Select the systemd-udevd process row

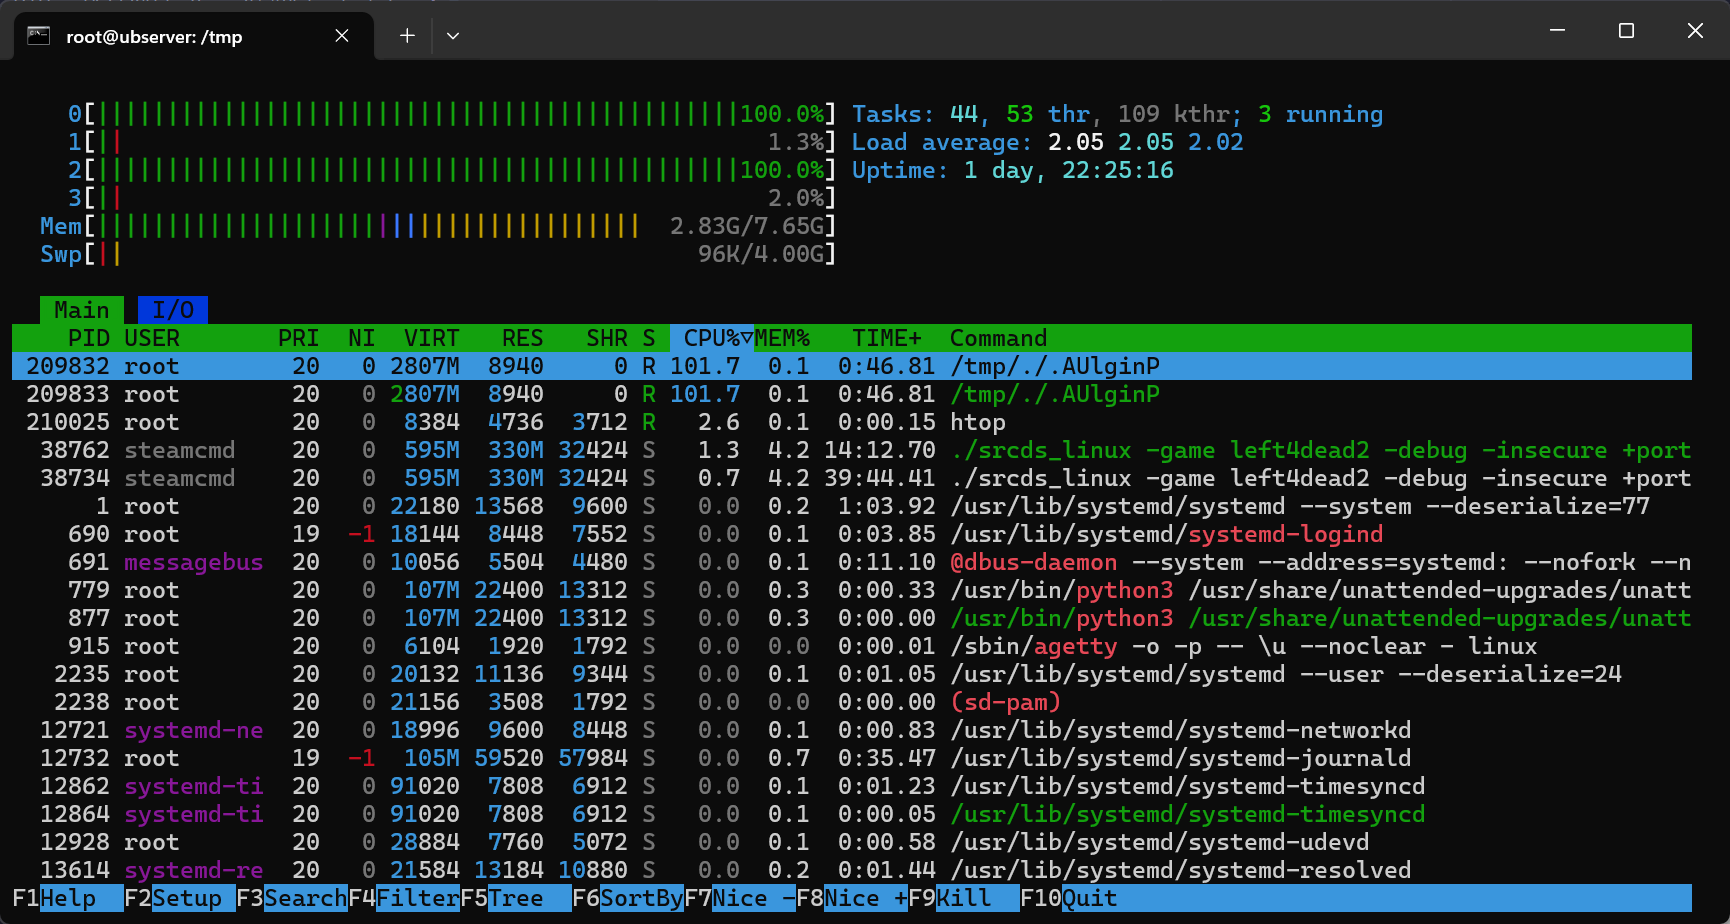pyautogui.click(x=852, y=842)
